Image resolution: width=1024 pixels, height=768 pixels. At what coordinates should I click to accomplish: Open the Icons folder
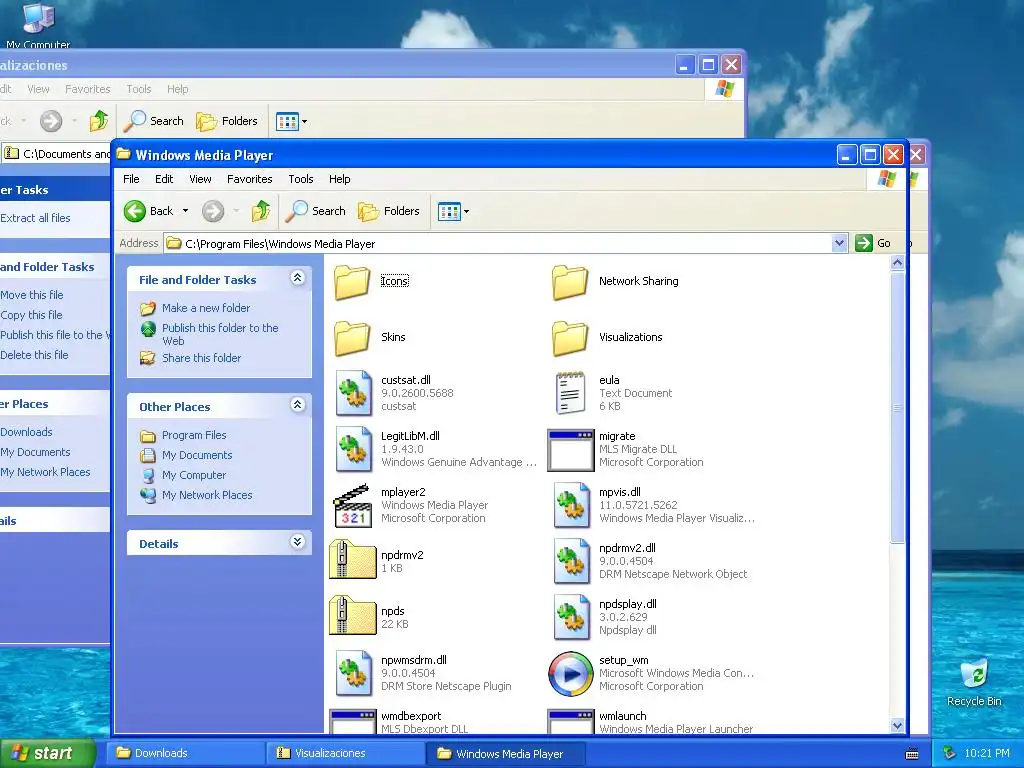353,281
